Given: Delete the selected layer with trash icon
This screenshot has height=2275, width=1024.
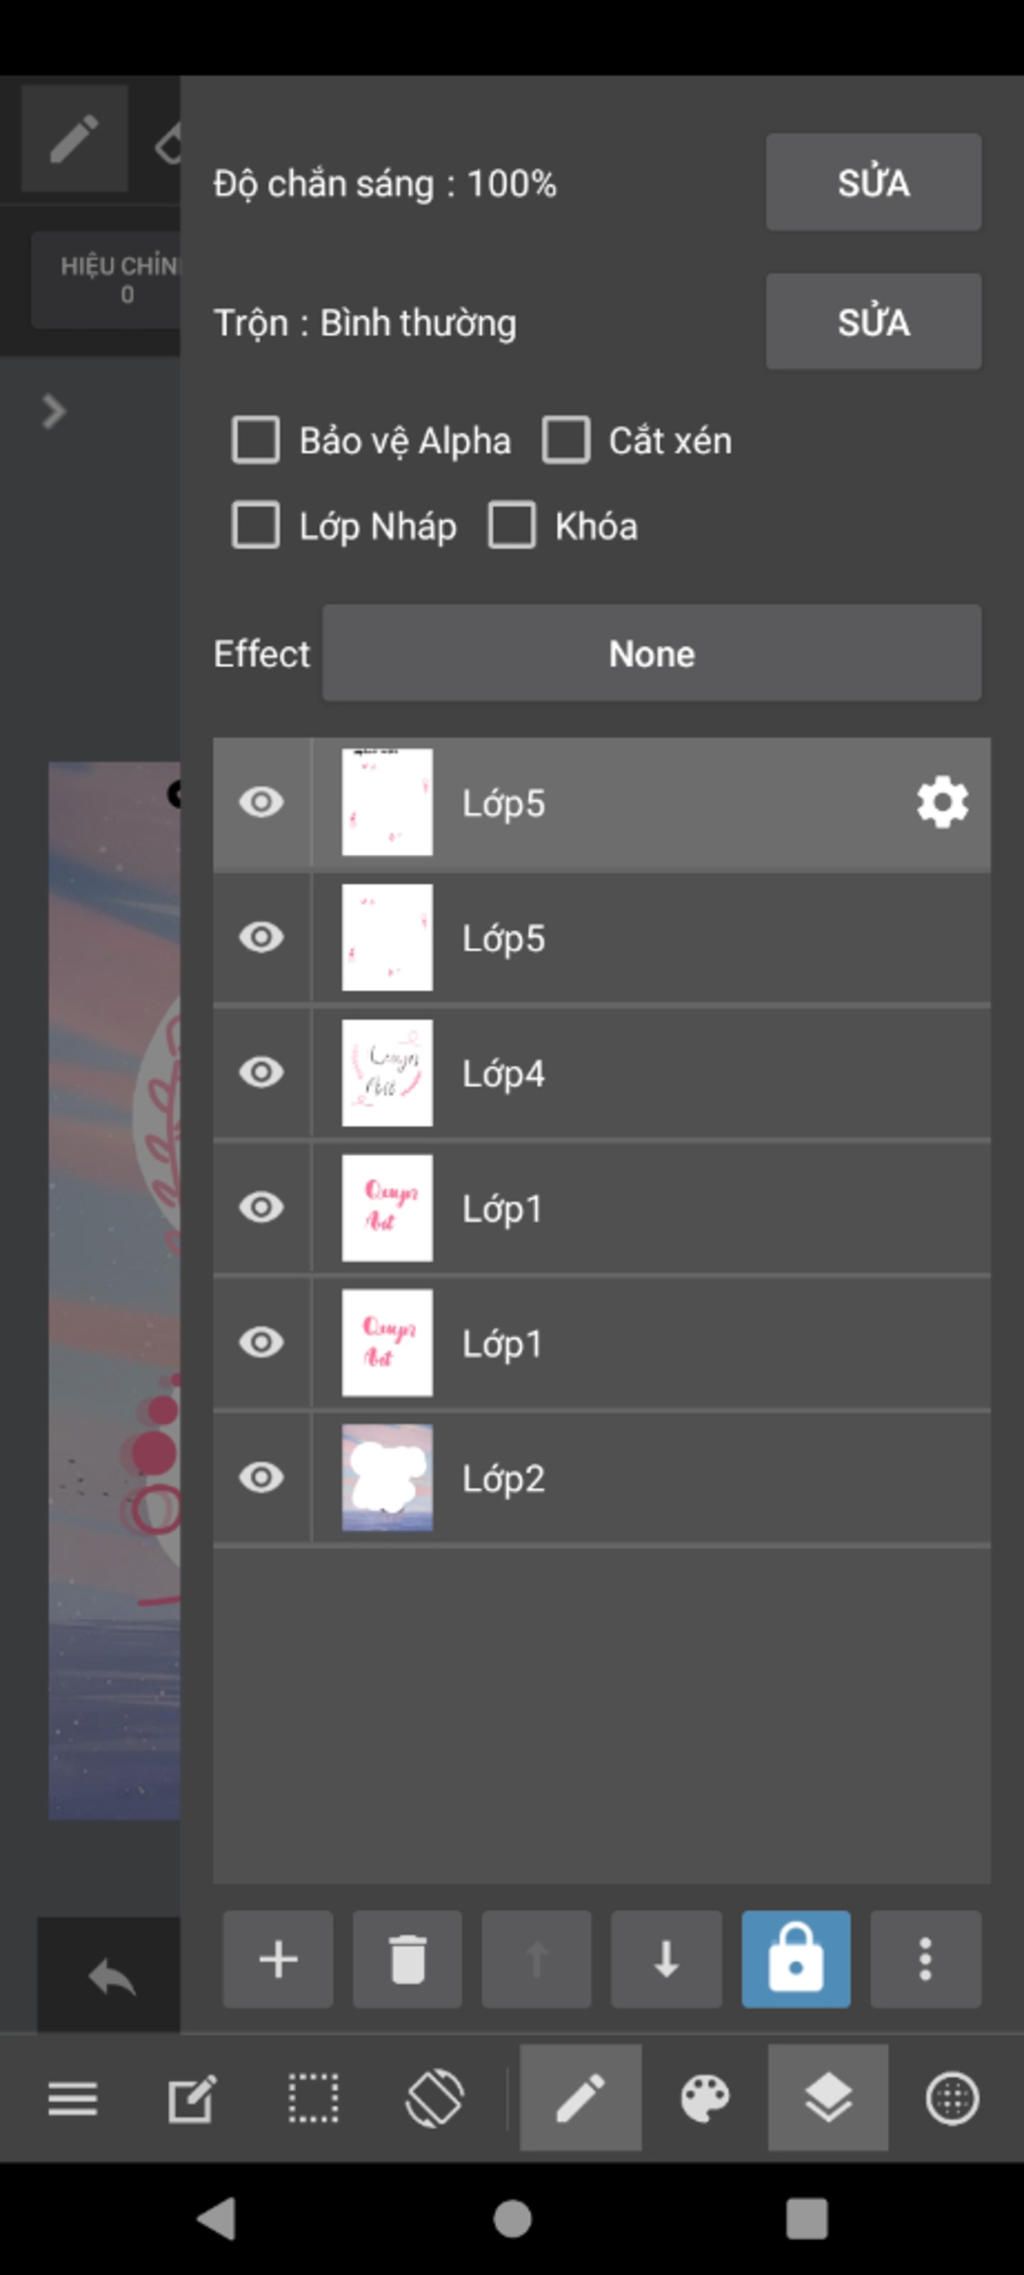Looking at the screenshot, I should [407, 1959].
